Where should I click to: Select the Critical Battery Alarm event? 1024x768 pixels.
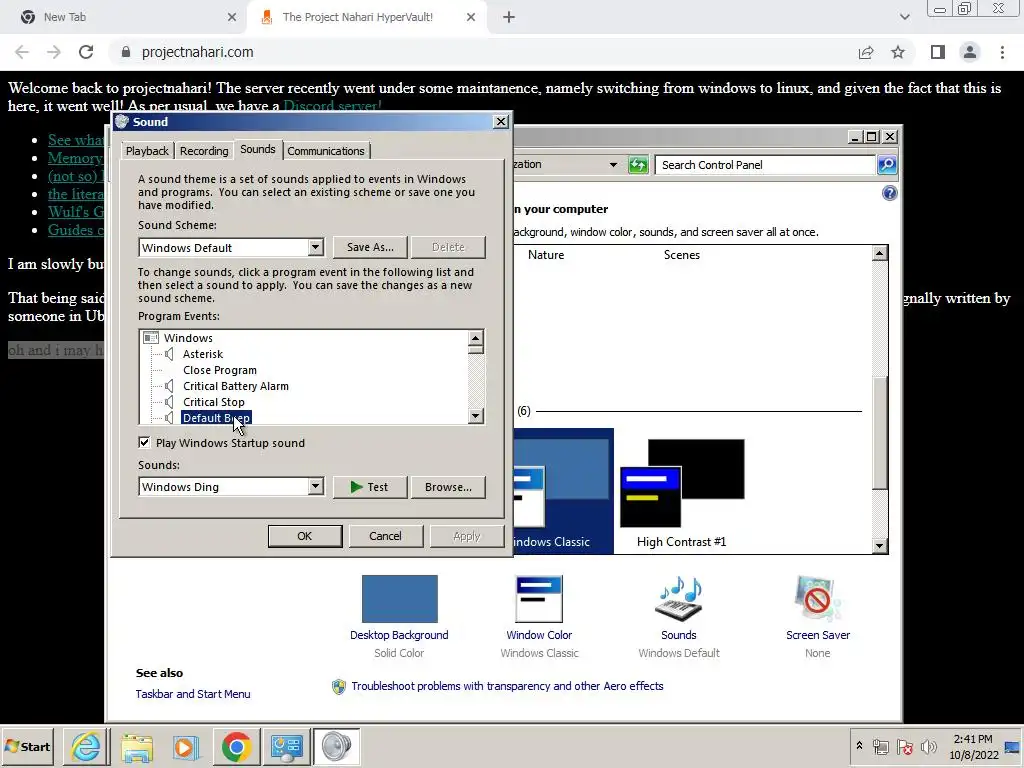click(235, 386)
